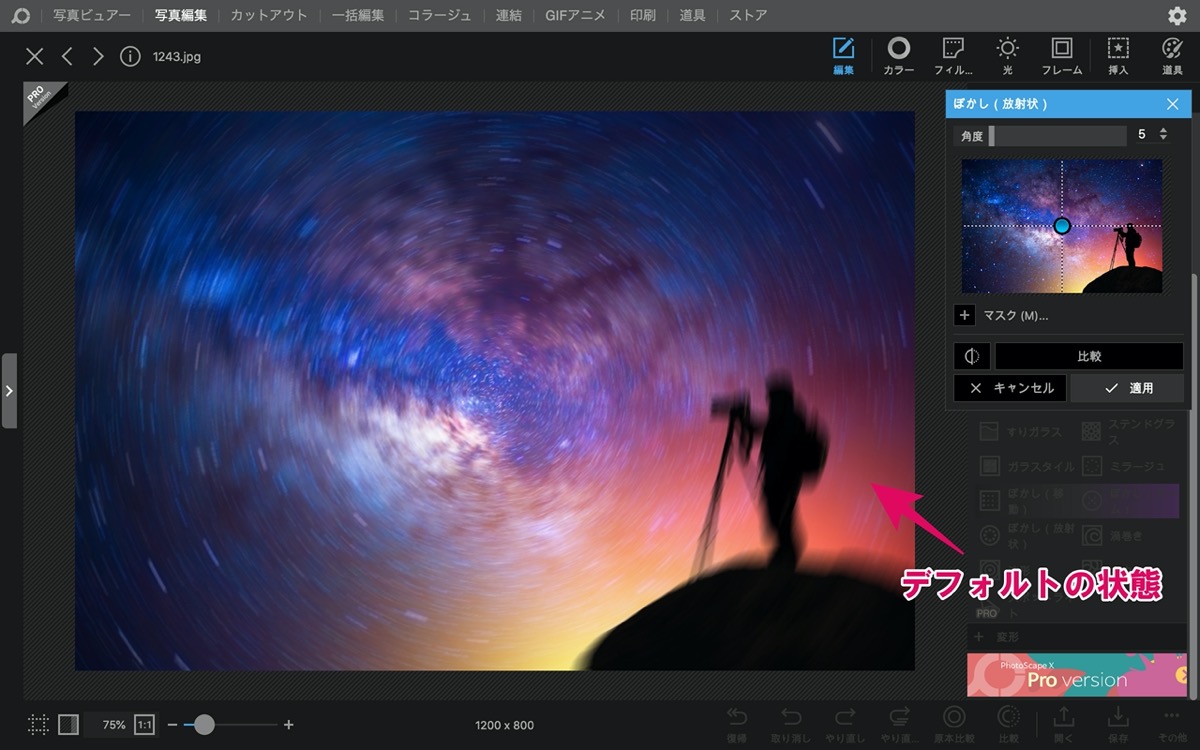The width and height of the screenshot is (1200, 750).
Task: Open the 道具 palette tools panel
Action: coord(1172,56)
